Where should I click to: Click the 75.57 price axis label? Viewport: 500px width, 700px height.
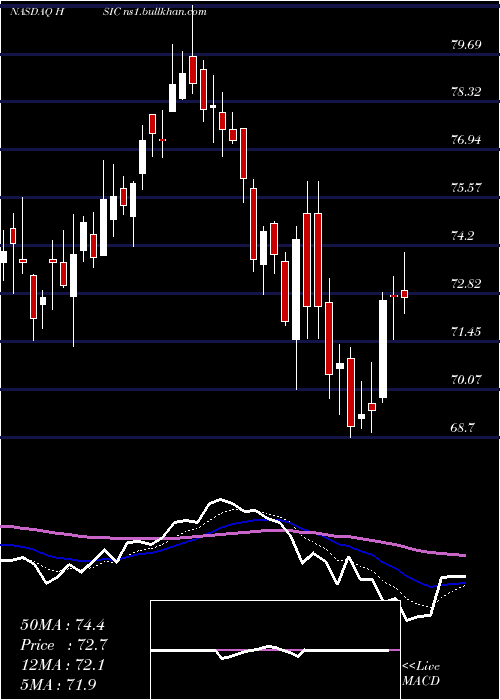point(467,188)
